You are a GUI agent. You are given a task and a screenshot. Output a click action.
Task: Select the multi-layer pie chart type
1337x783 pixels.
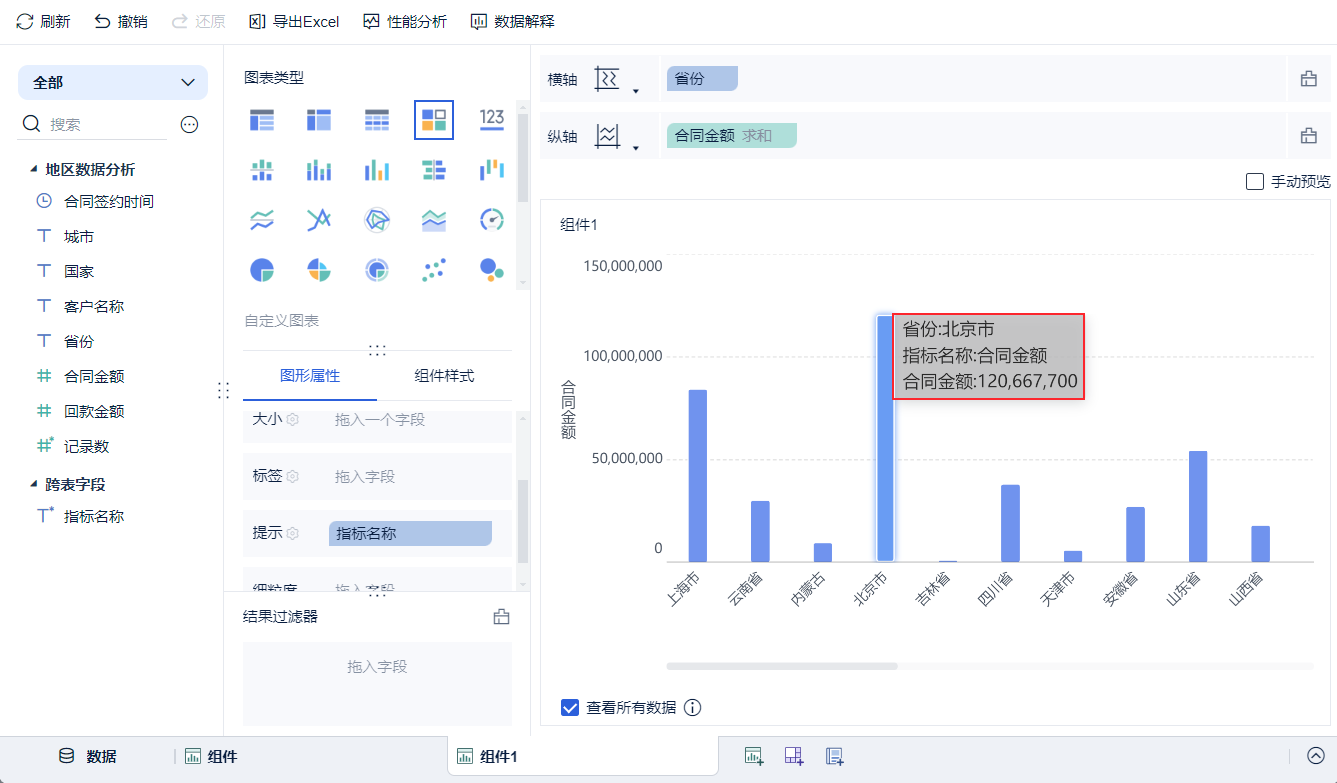(376, 270)
